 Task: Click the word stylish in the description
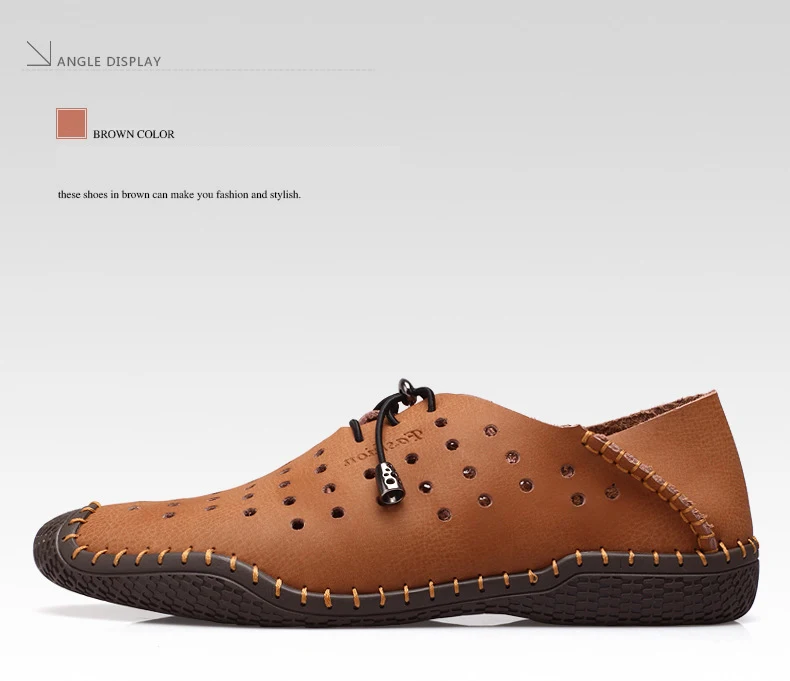pos(285,194)
